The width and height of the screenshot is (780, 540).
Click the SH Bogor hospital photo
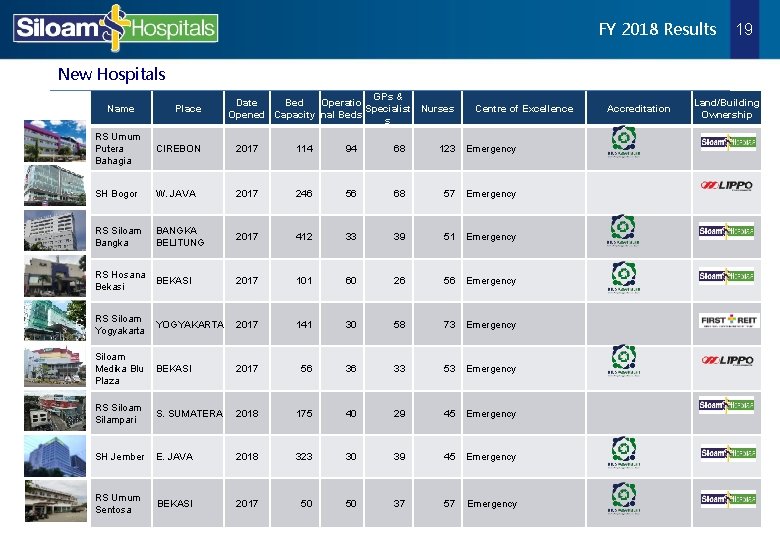pyautogui.click(x=55, y=185)
